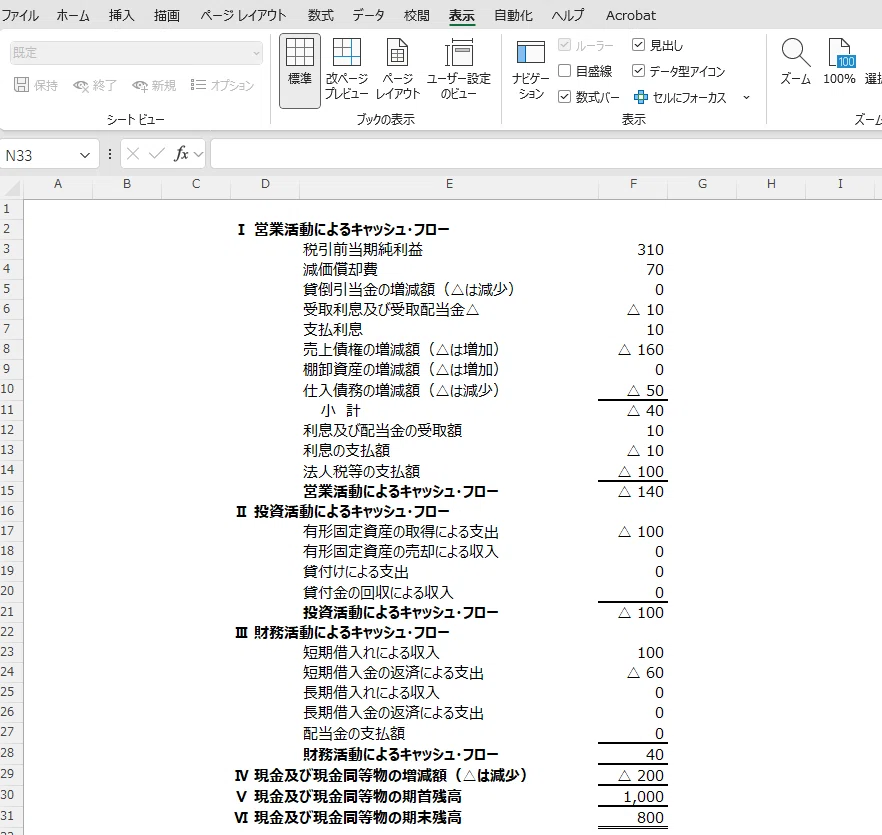Toggle the データ型アイコン checkbox

point(638,70)
